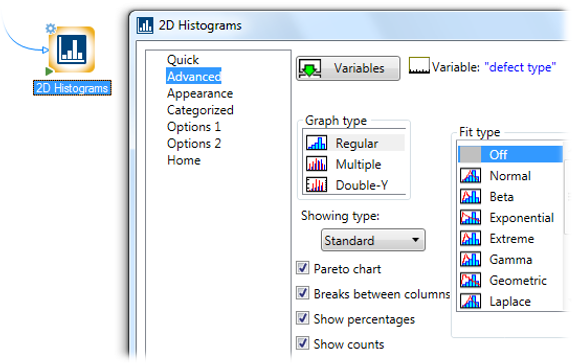Choose the Double-Y graph type icon
The height and width of the screenshot is (364, 572).
pyautogui.click(x=316, y=185)
